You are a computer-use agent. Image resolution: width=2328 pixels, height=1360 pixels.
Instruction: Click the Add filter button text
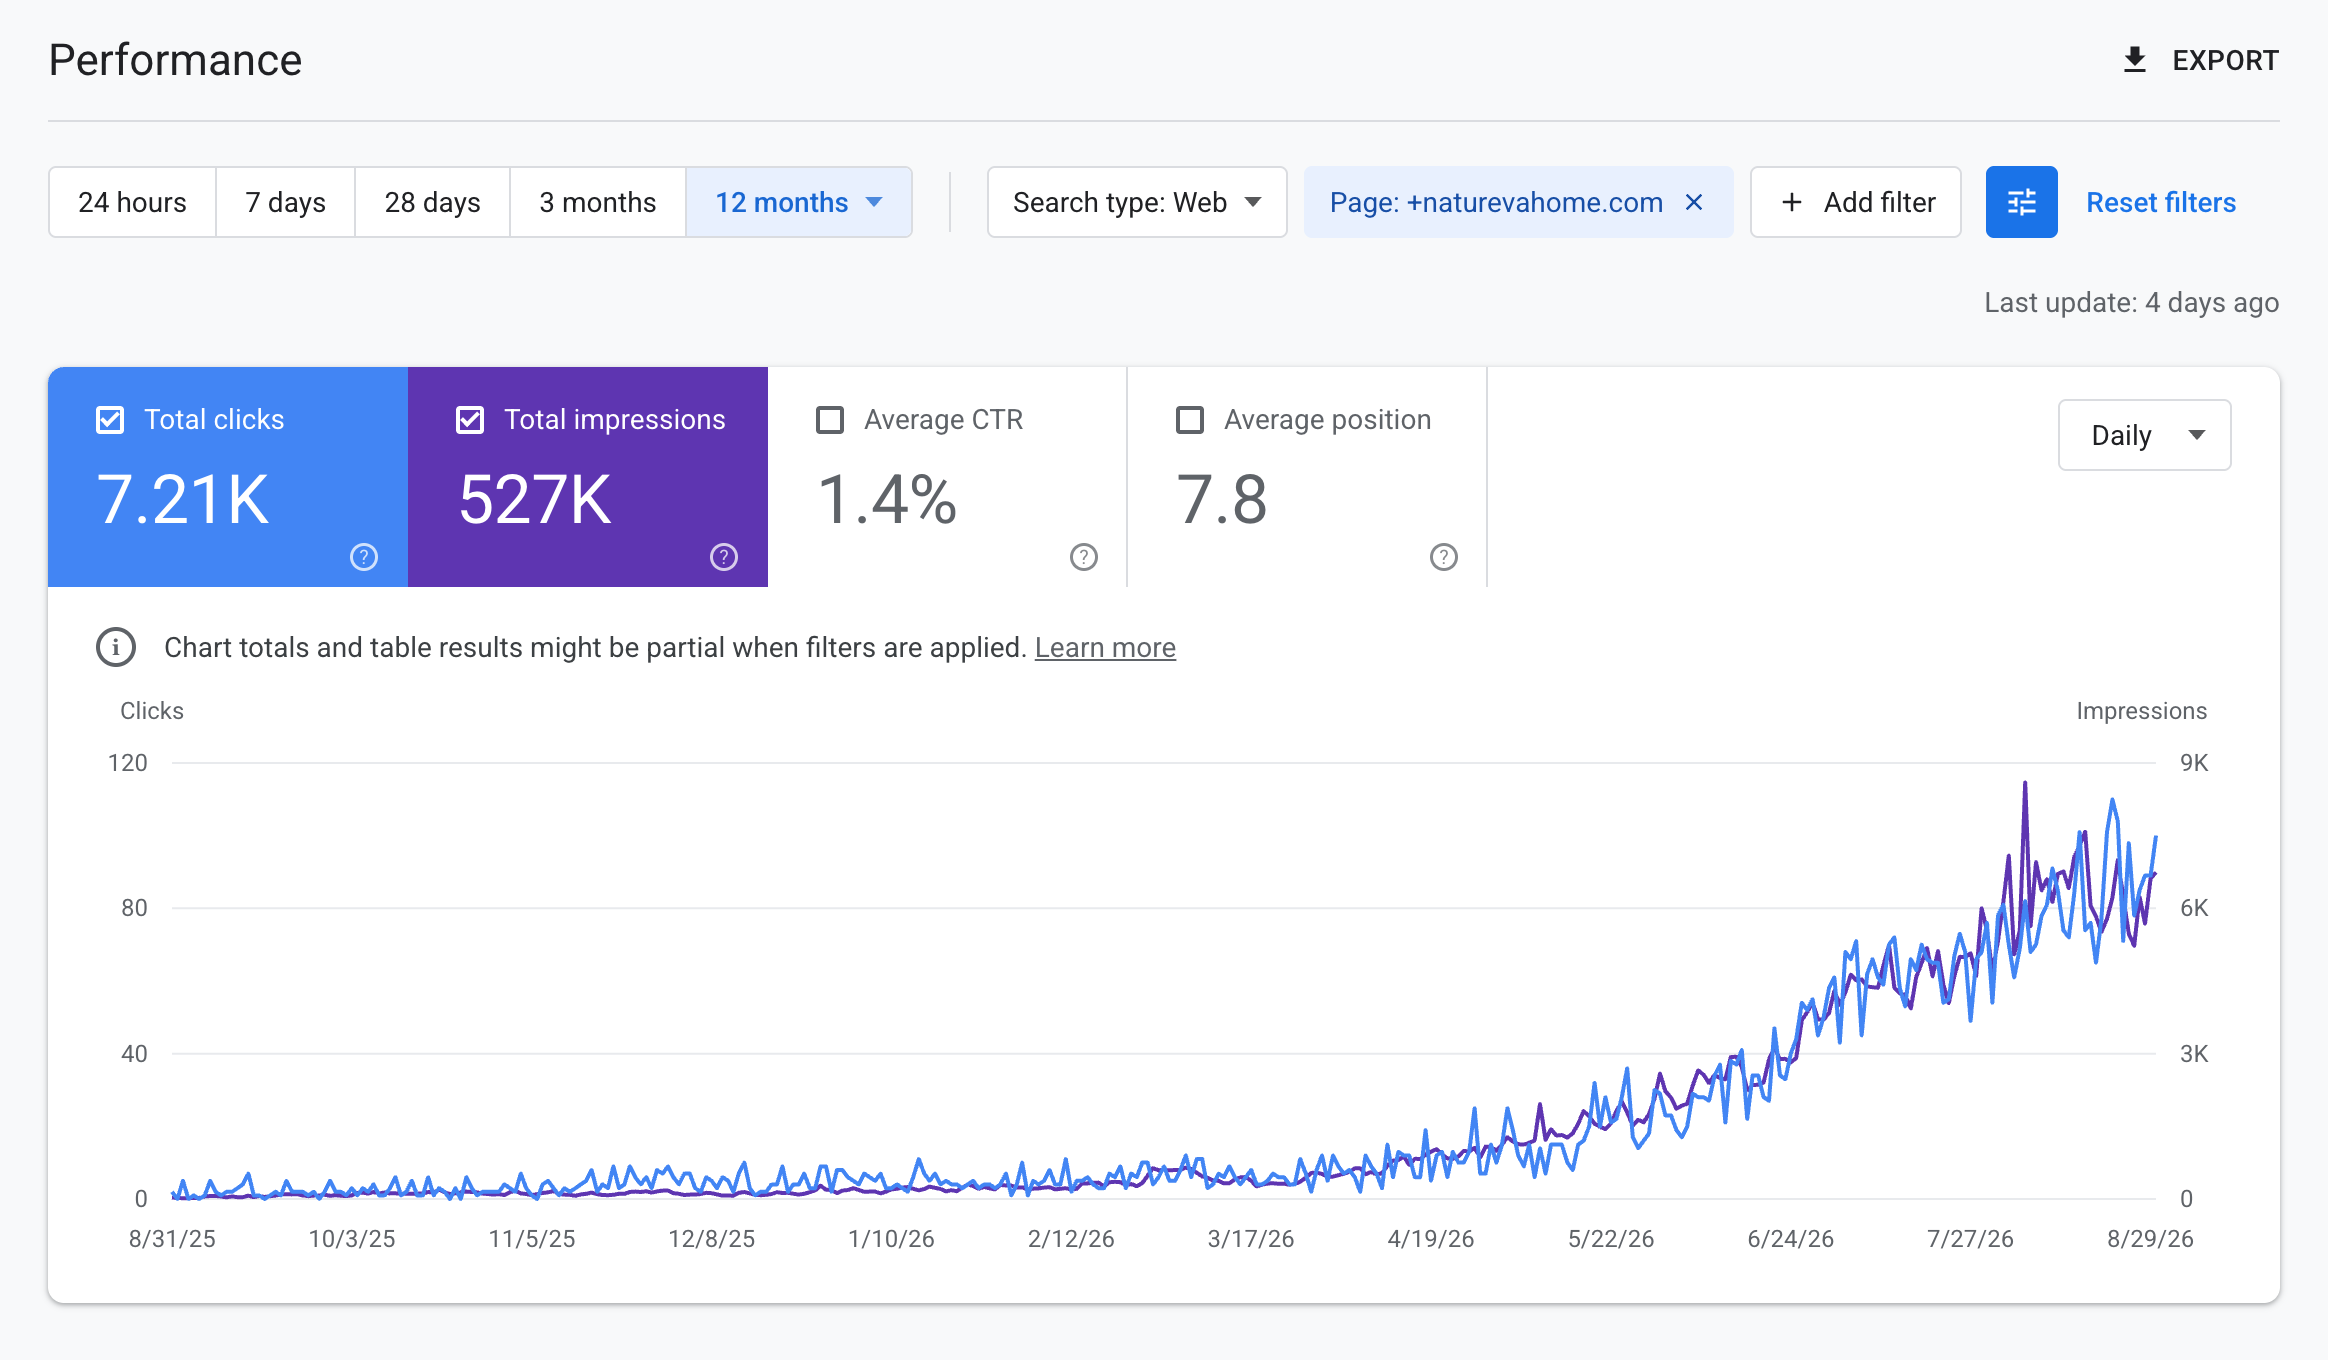click(x=1879, y=202)
